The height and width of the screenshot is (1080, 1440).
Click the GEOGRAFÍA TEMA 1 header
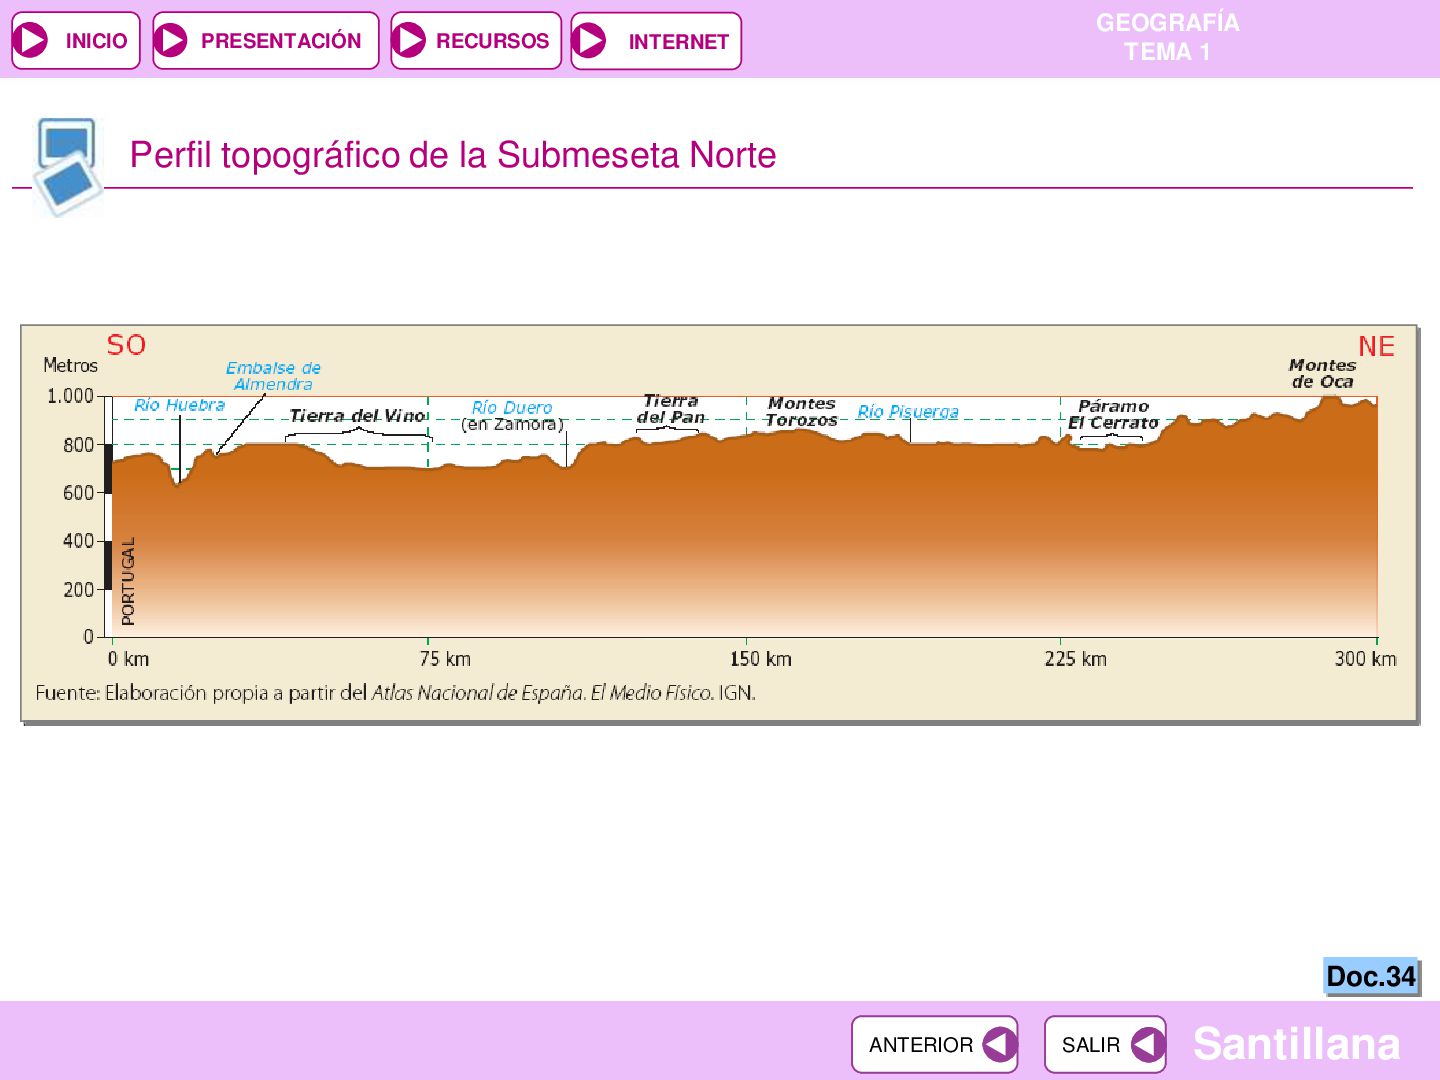pyautogui.click(x=1167, y=37)
